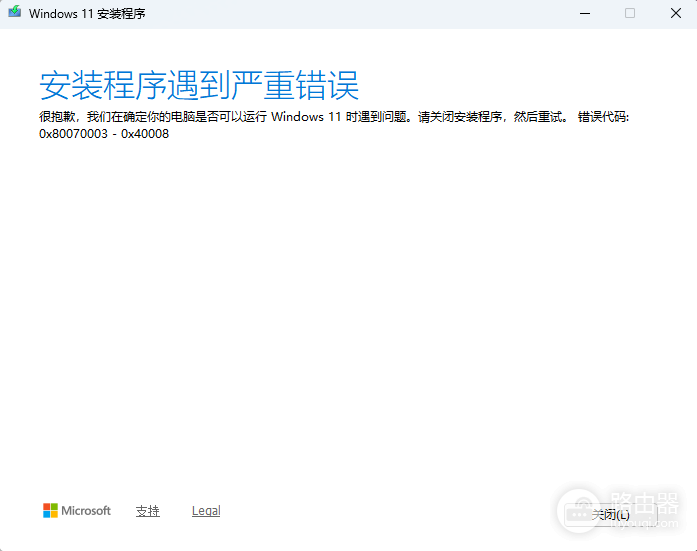This screenshot has width=697, height=551.
Task: Click the Windows 11 setup title bar icon
Action: click(15, 12)
